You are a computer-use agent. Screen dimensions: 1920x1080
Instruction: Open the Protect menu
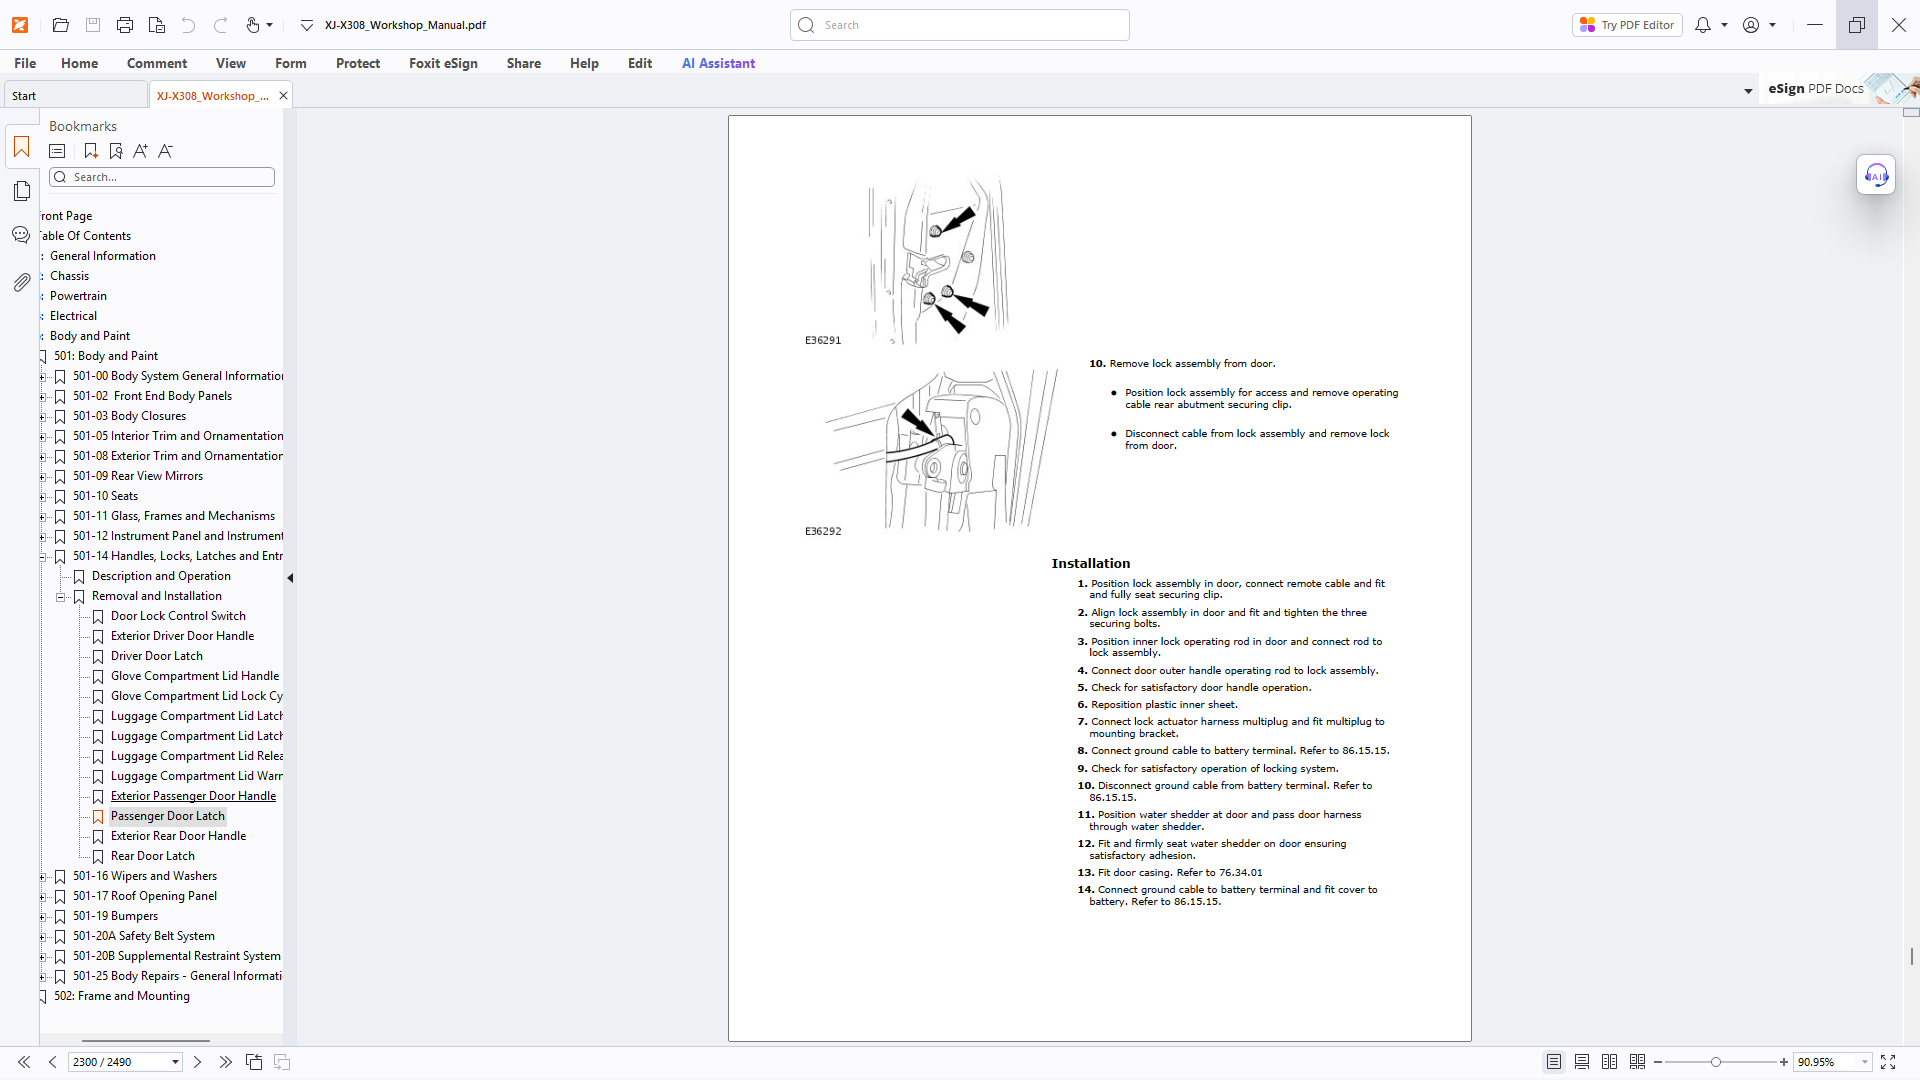(357, 63)
